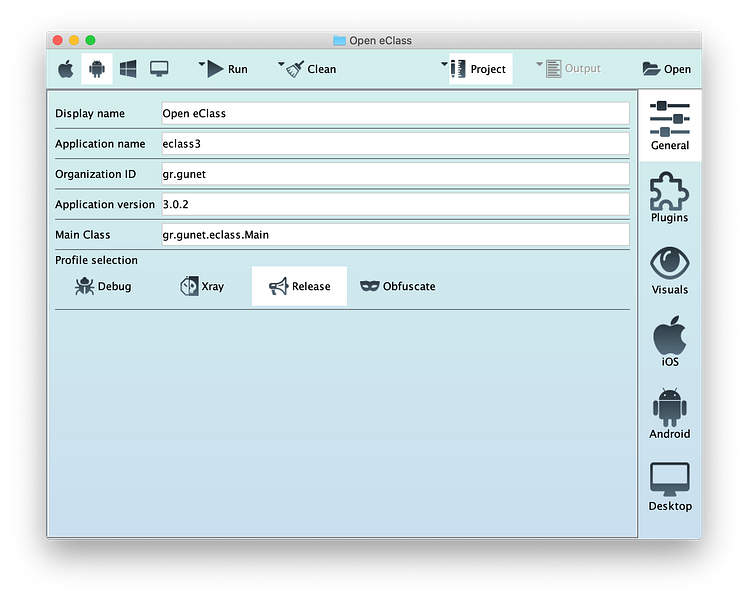Edit the Main Class field
Viewport: 748px width, 600px height.
pos(395,235)
